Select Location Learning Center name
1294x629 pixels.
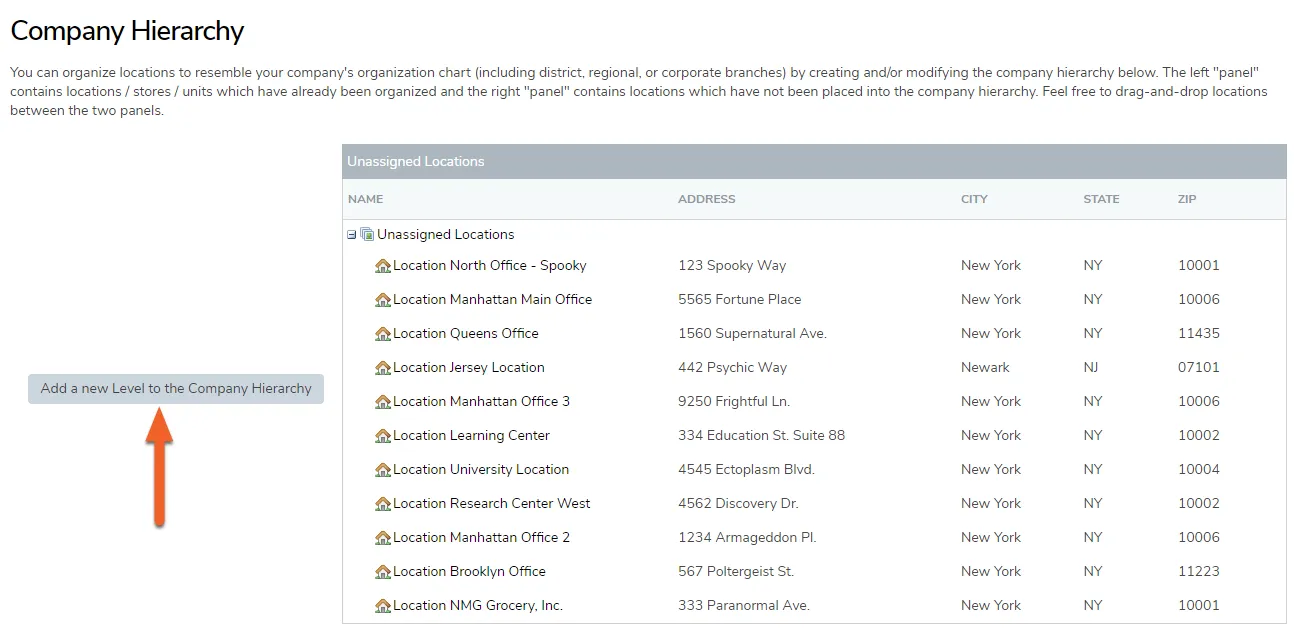(471, 436)
